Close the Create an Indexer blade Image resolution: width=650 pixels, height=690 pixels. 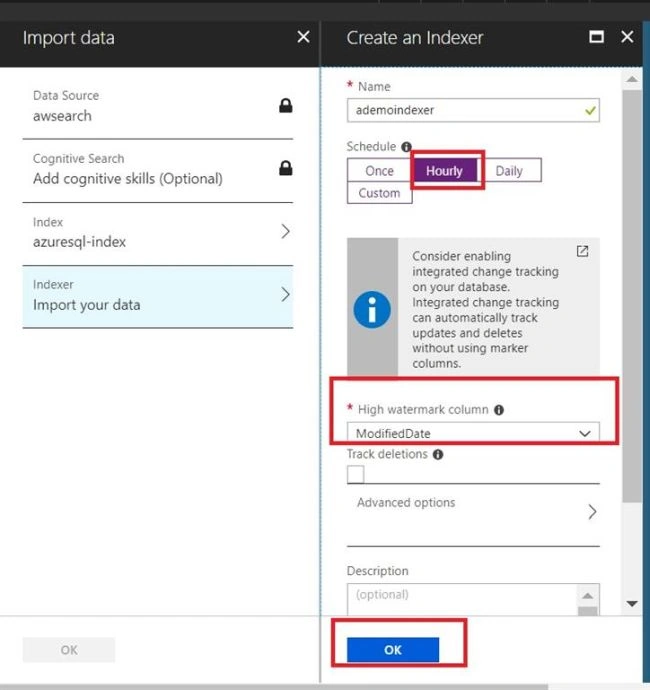(x=627, y=37)
